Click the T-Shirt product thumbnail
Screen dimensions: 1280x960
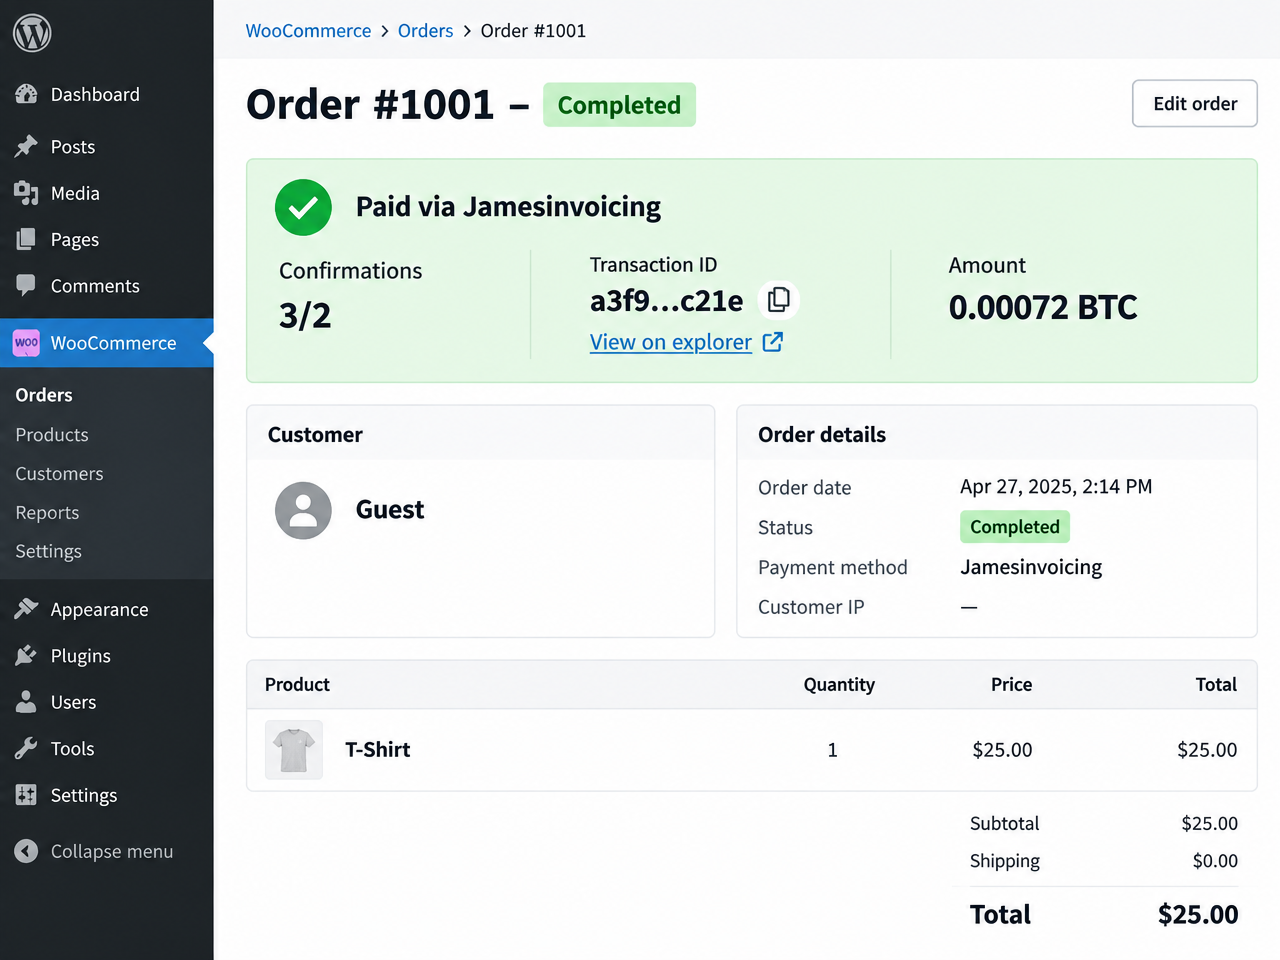coord(294,750)
